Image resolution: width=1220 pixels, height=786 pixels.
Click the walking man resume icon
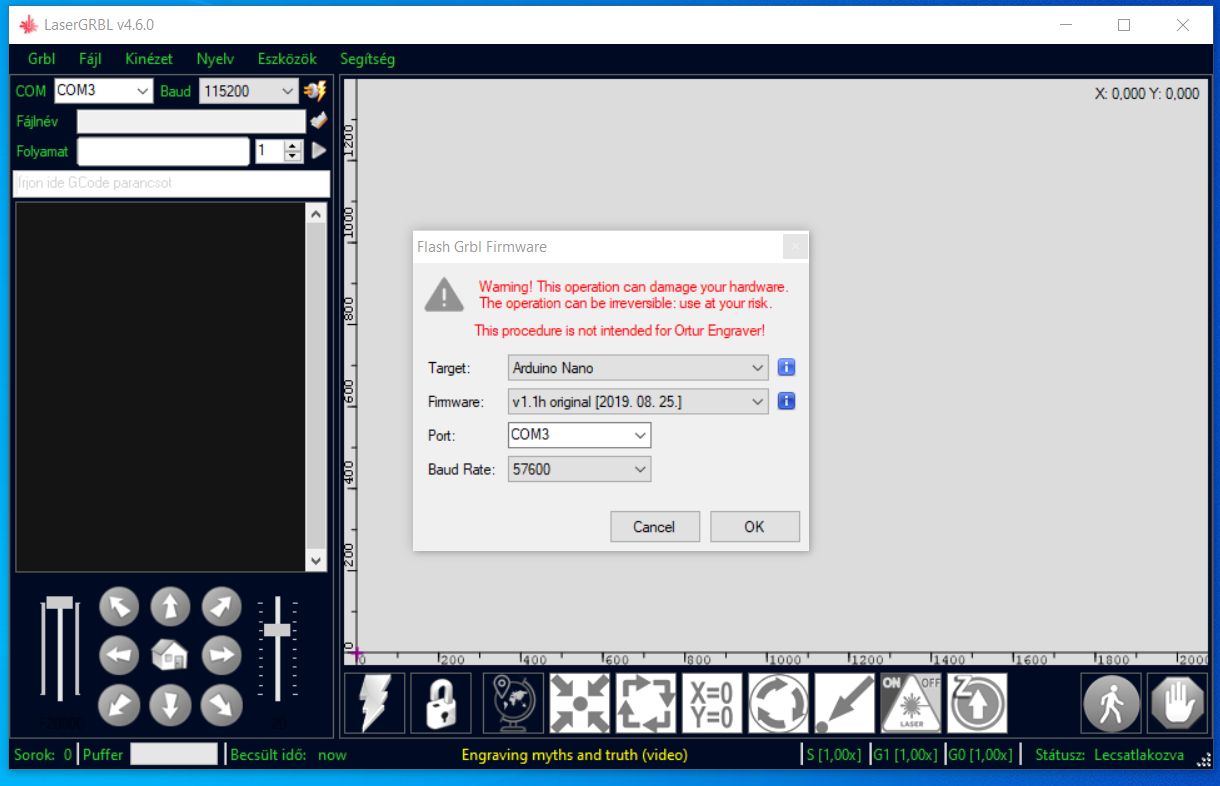pyautogui.click(x=1111, y=703)
